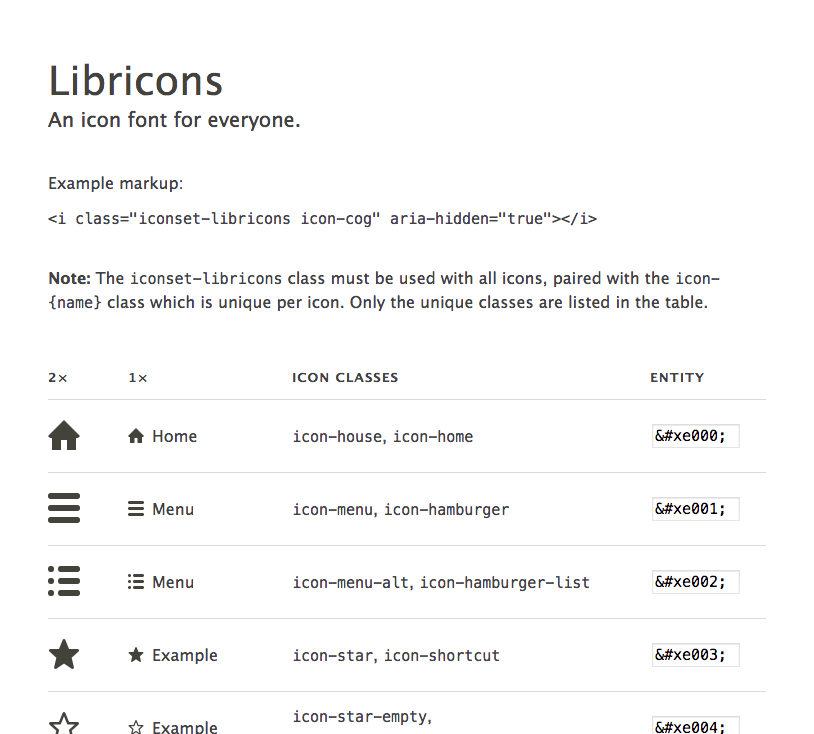
Task: Click the ICON CLASSES column header
Action: tap(345, 378)
